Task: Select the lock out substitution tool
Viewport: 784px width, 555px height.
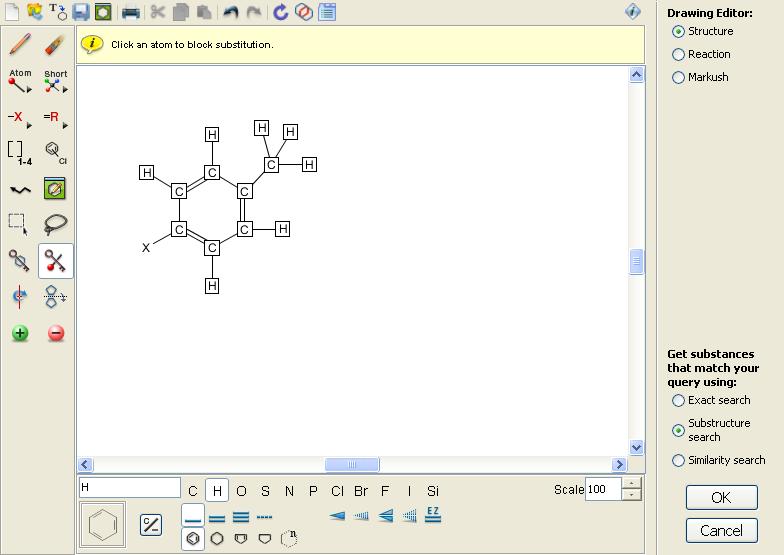Action: click(x=56, y=261)
